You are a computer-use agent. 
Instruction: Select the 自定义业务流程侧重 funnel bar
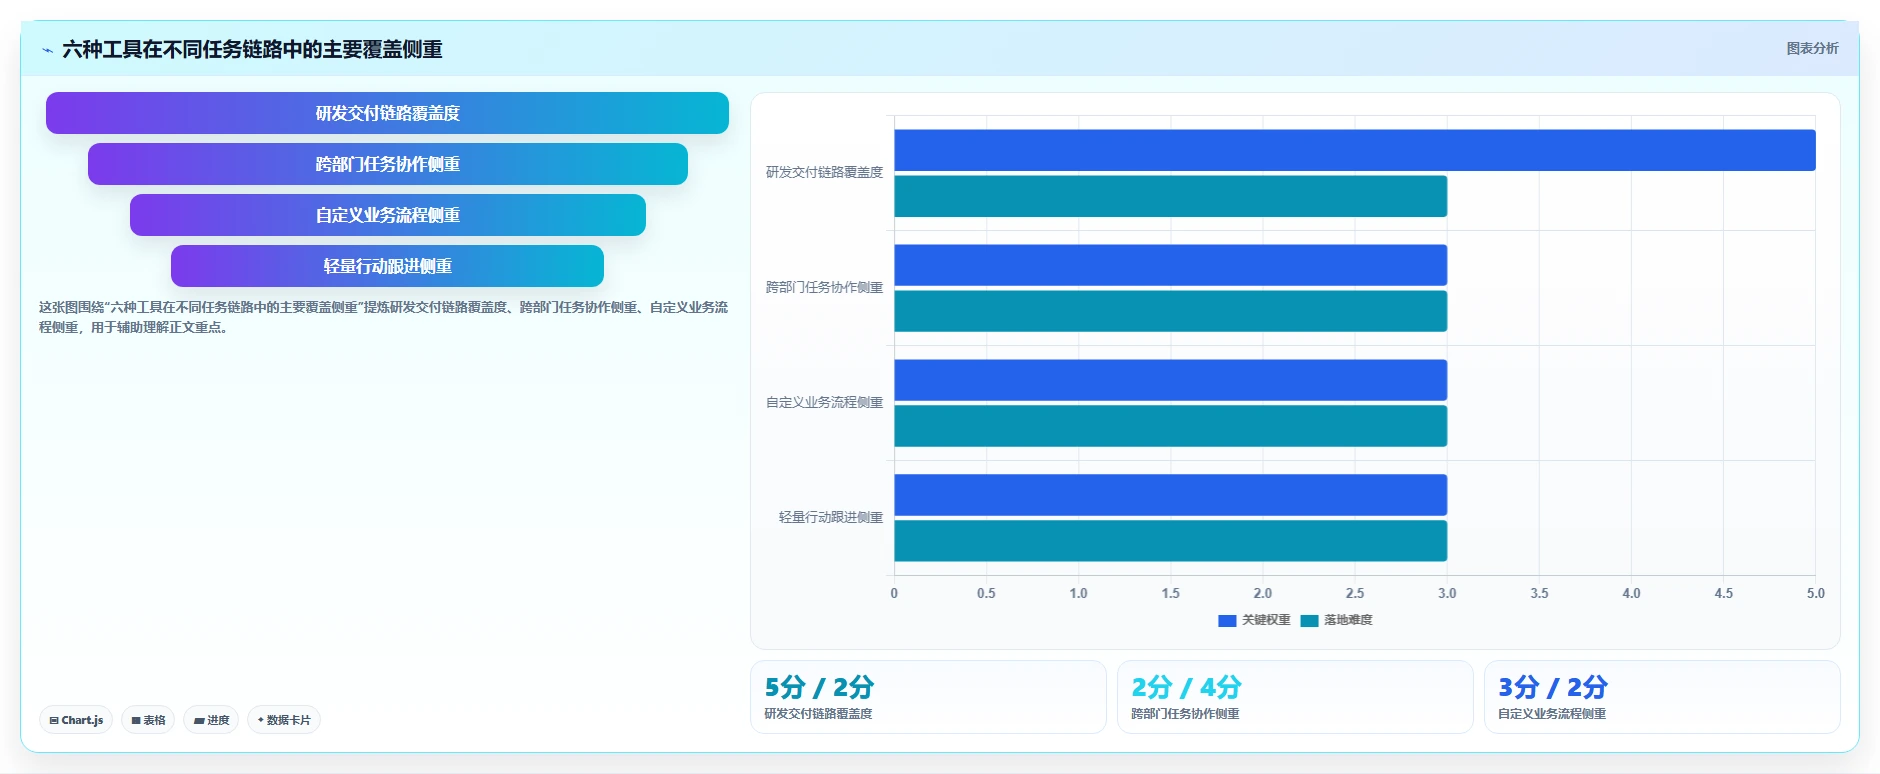(387, 215)
